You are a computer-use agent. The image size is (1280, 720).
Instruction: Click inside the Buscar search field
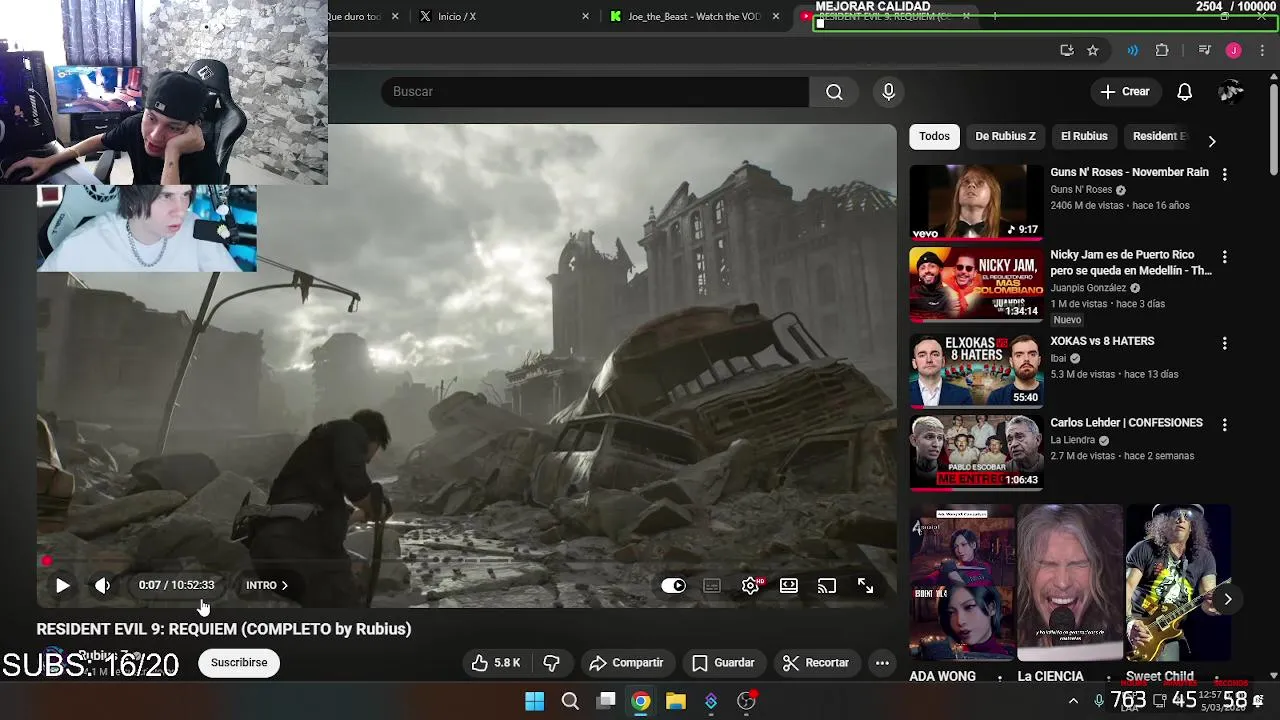click(x=594, y=92)
